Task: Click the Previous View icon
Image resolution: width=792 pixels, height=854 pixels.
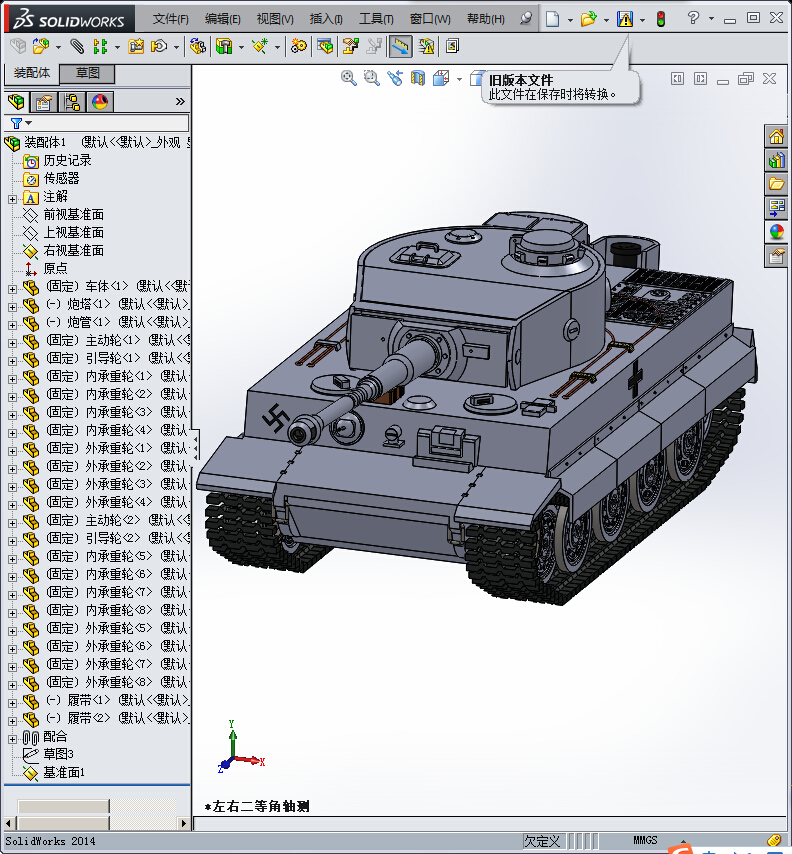Action: coord(395,78)
